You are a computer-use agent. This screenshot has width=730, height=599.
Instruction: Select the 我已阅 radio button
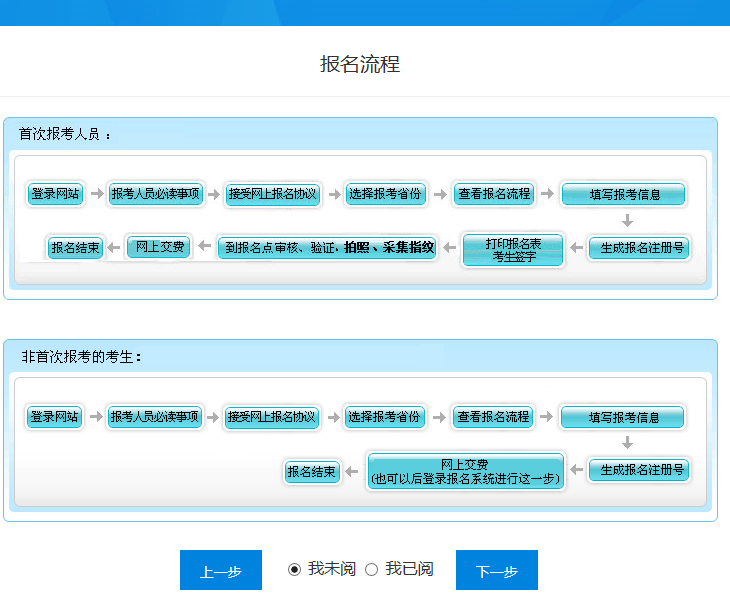(x=372, y=569)
